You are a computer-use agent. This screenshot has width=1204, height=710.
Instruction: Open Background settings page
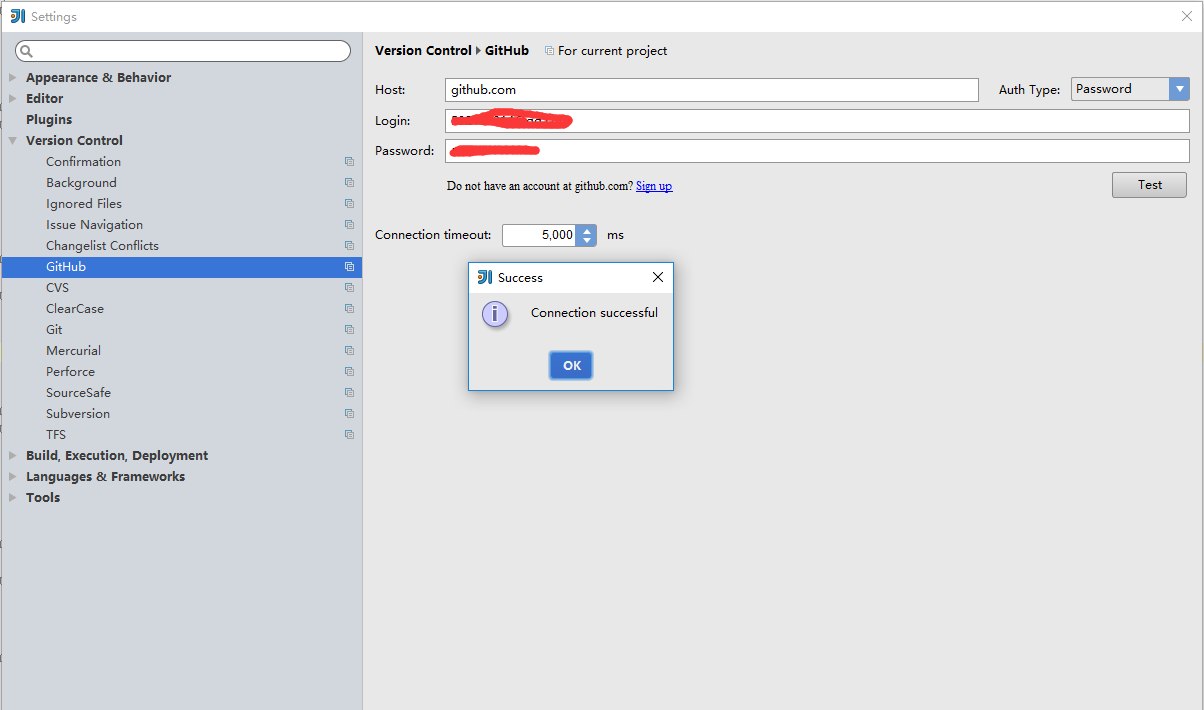click(x=81, y=183)
